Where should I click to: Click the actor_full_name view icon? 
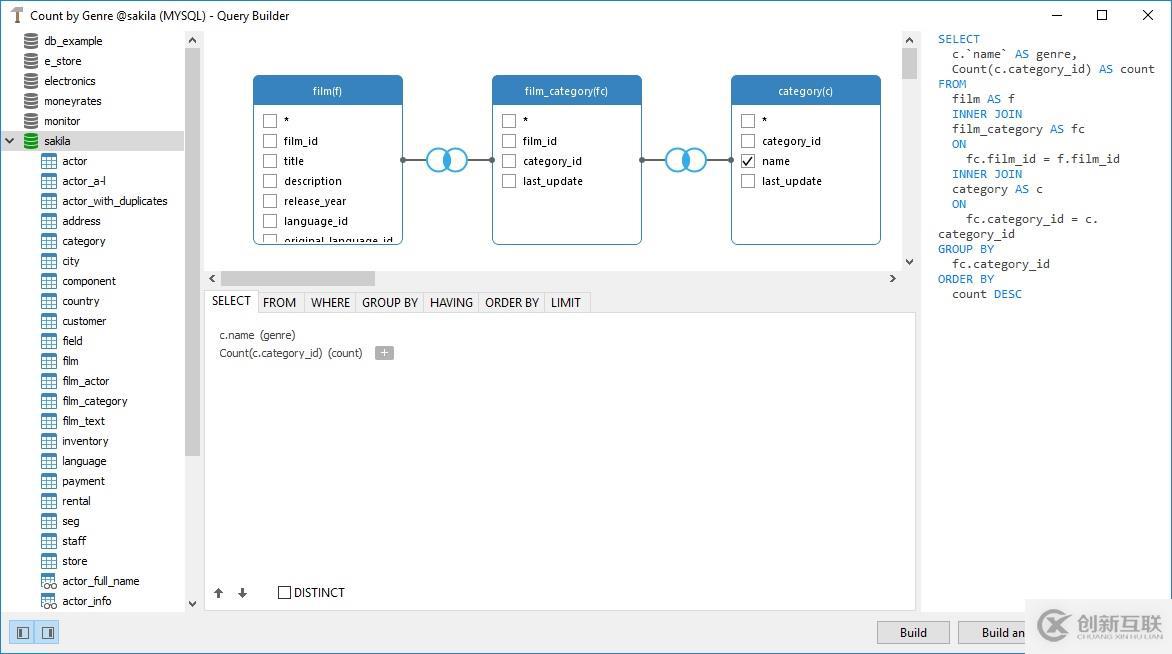tap(49, 581)
